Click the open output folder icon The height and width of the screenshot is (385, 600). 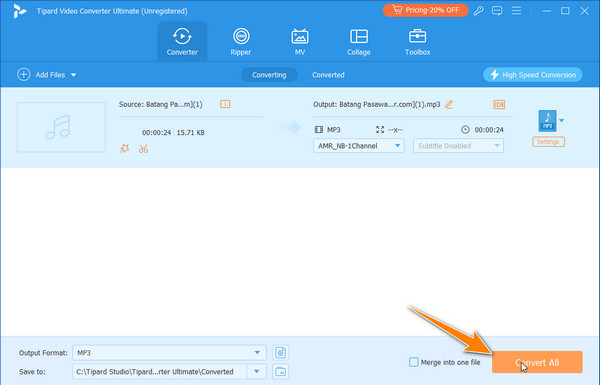[x=280, y=371]
